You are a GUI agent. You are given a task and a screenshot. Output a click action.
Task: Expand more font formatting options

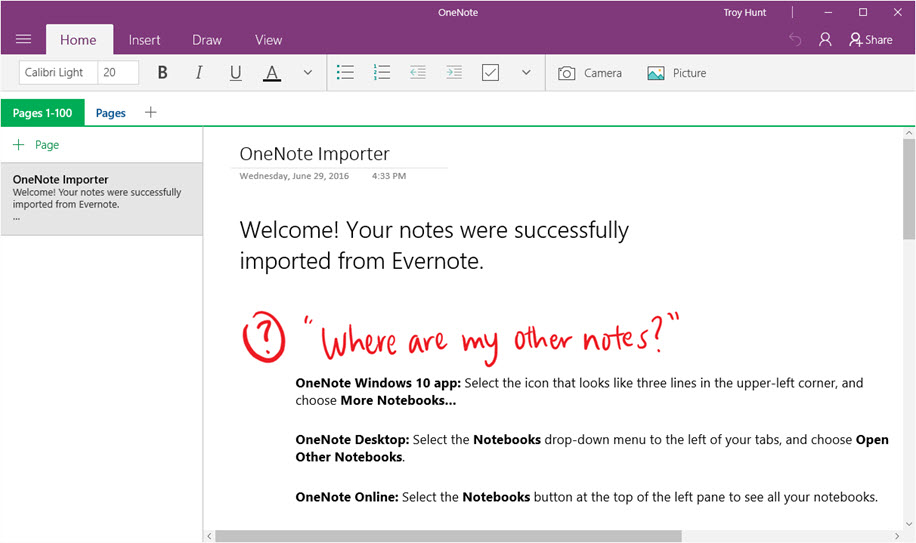point(307,72)
